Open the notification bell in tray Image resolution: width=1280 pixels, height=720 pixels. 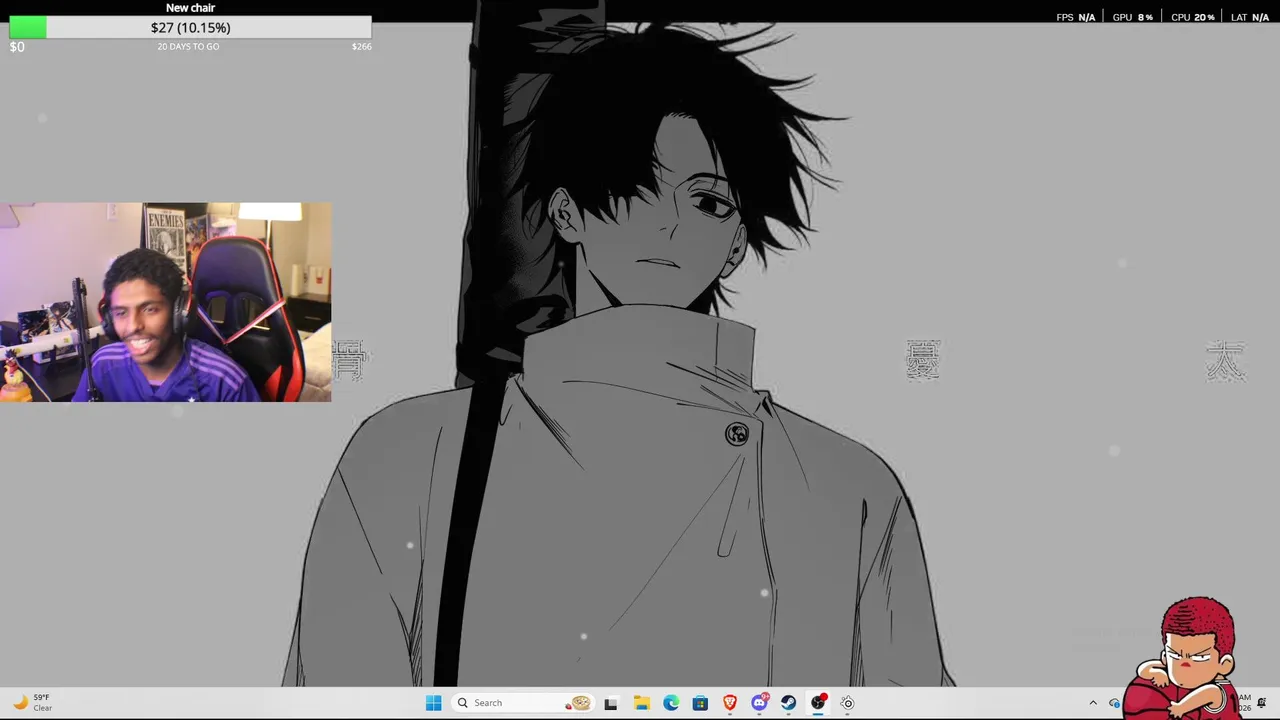coord(1262,703)
